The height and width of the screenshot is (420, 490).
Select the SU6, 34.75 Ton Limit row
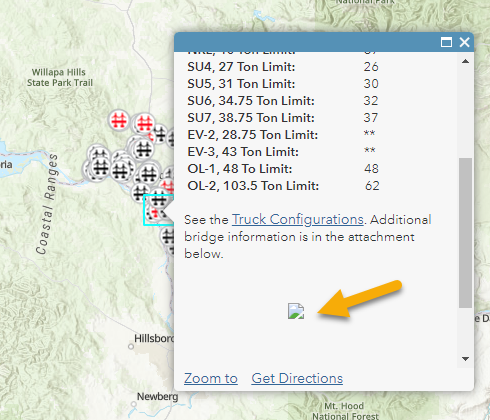pyautogui.click(x=283, y=101)
